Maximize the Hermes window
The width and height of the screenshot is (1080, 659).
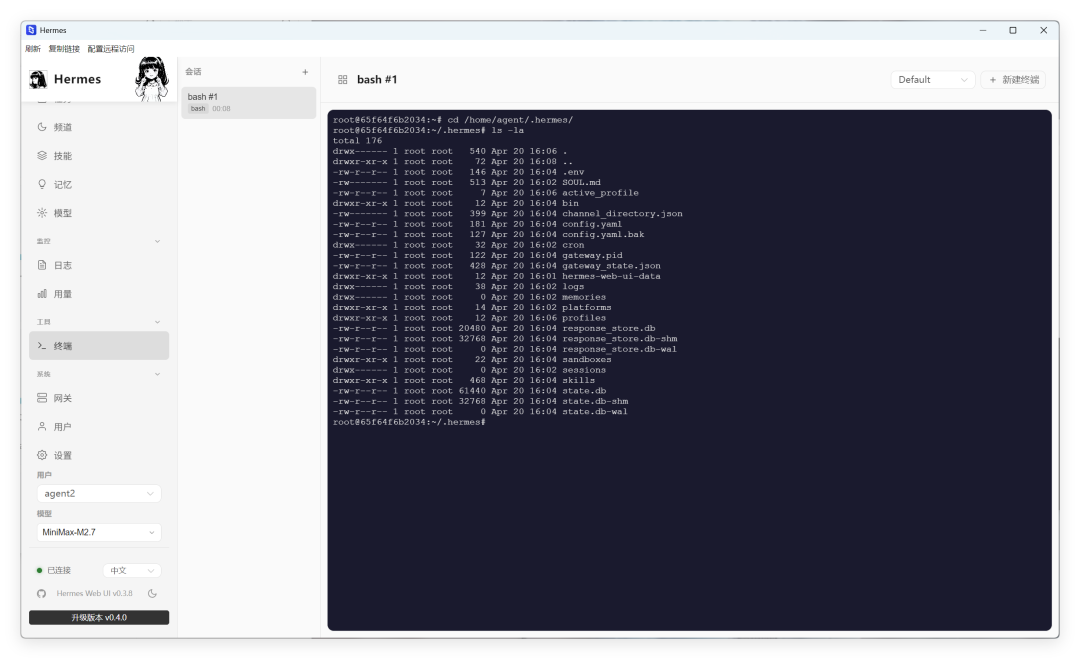pos(1012,30)
